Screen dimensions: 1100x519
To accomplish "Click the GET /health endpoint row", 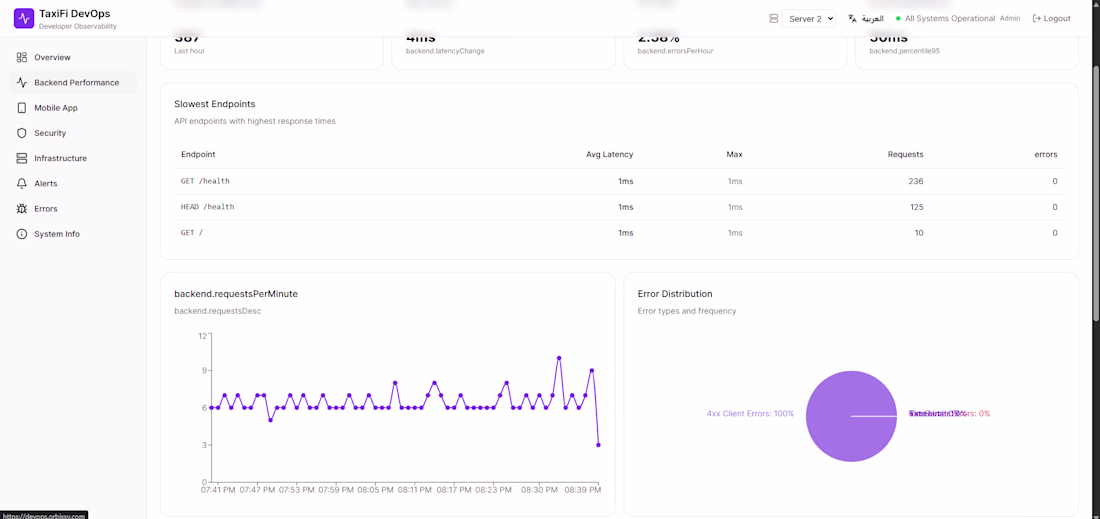I will click(619, 182).
